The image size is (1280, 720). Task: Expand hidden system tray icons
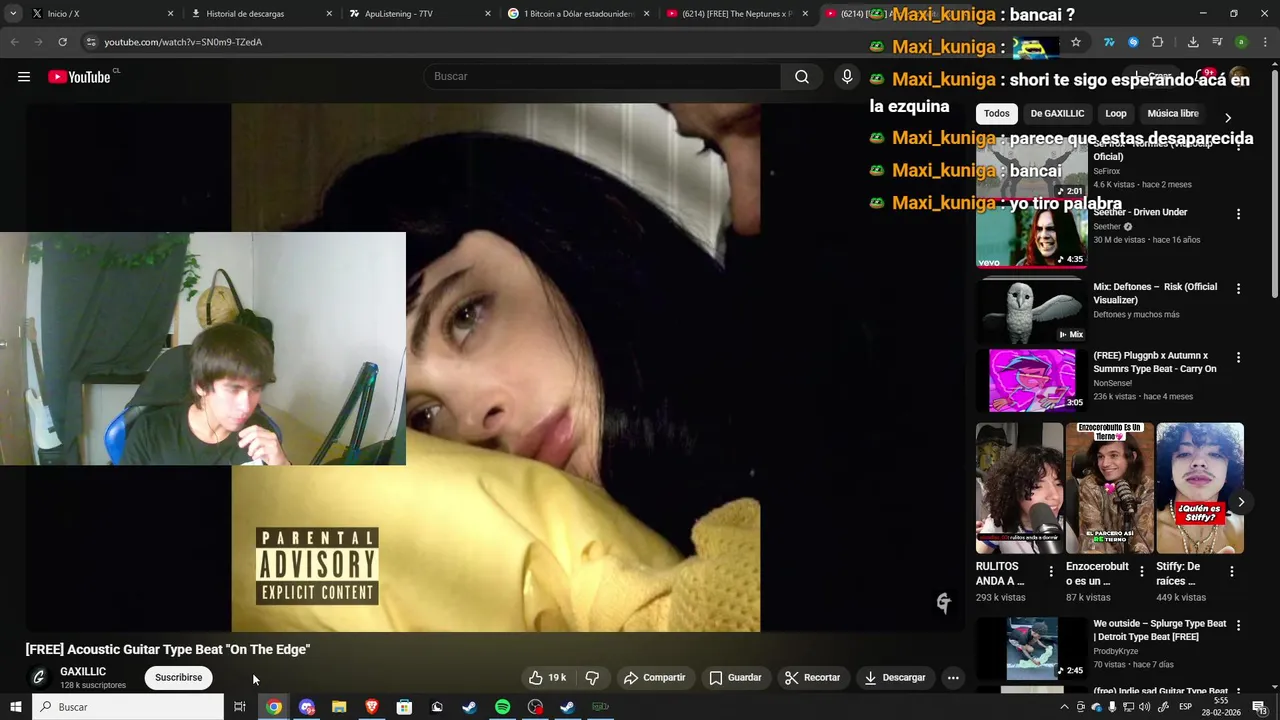coord(1064,707)
